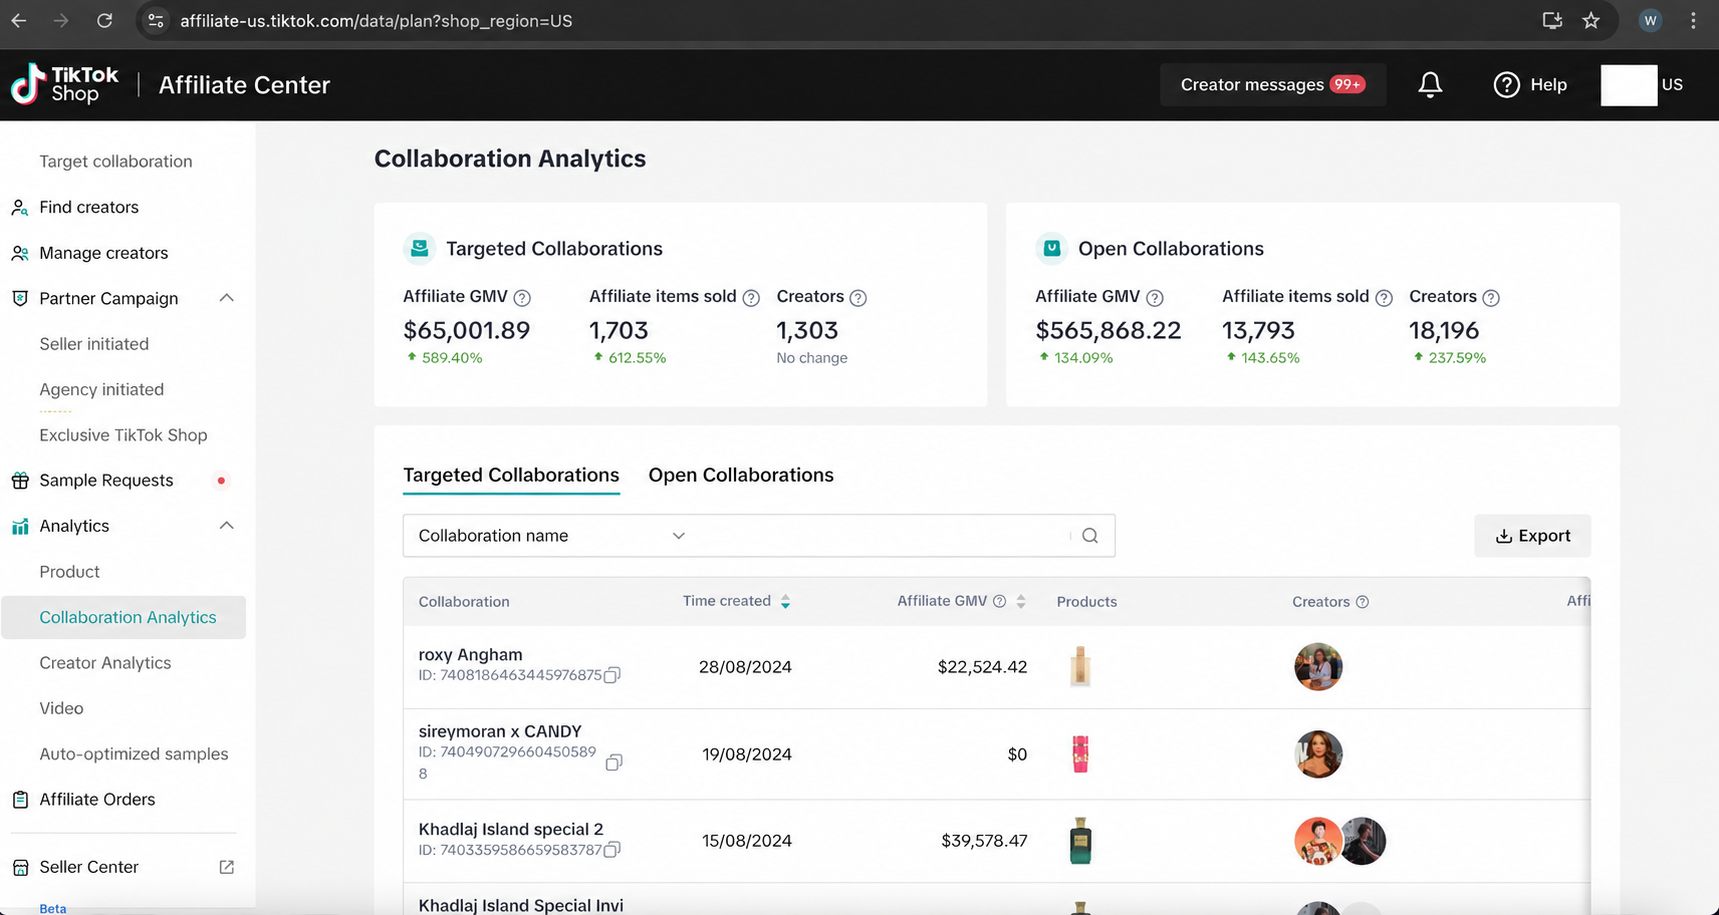Screen dimensions: 1719x915
Task: Go to Find creators
Action: 89,207
